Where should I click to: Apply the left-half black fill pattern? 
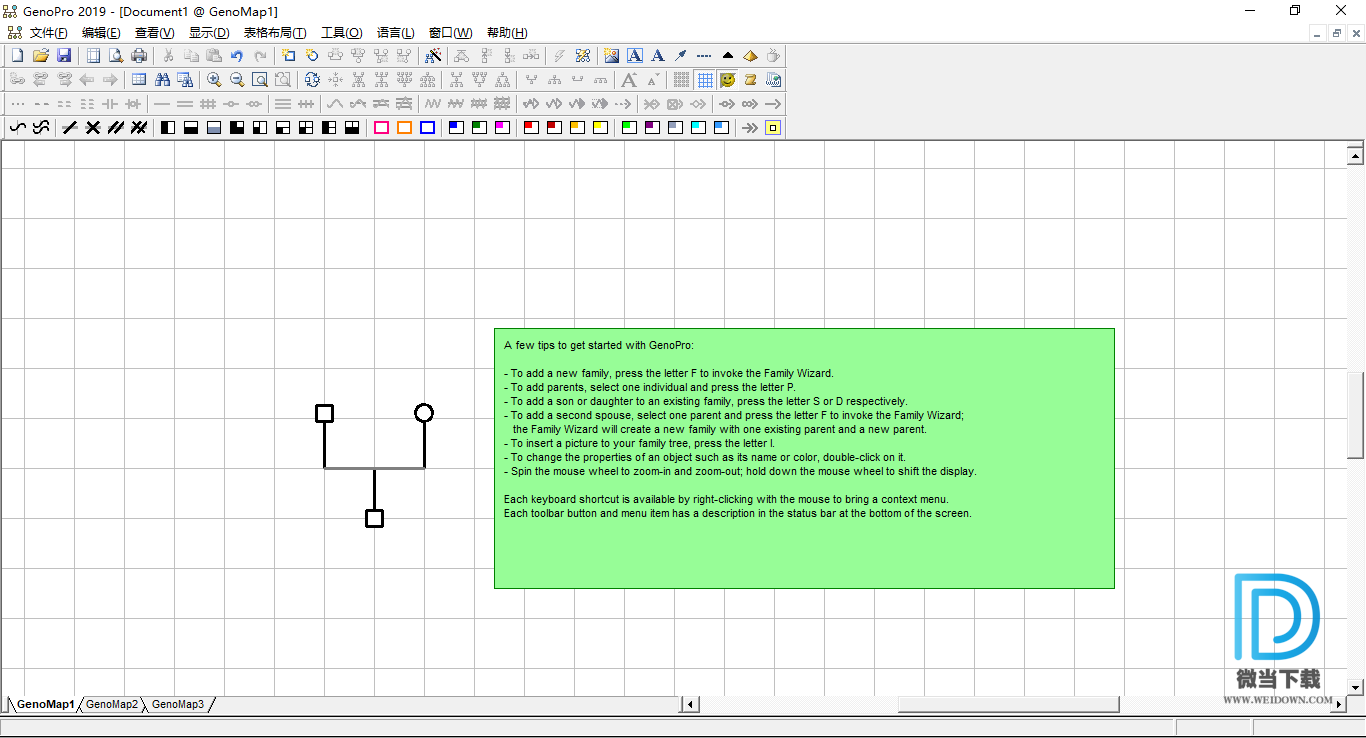pos(168,127)
